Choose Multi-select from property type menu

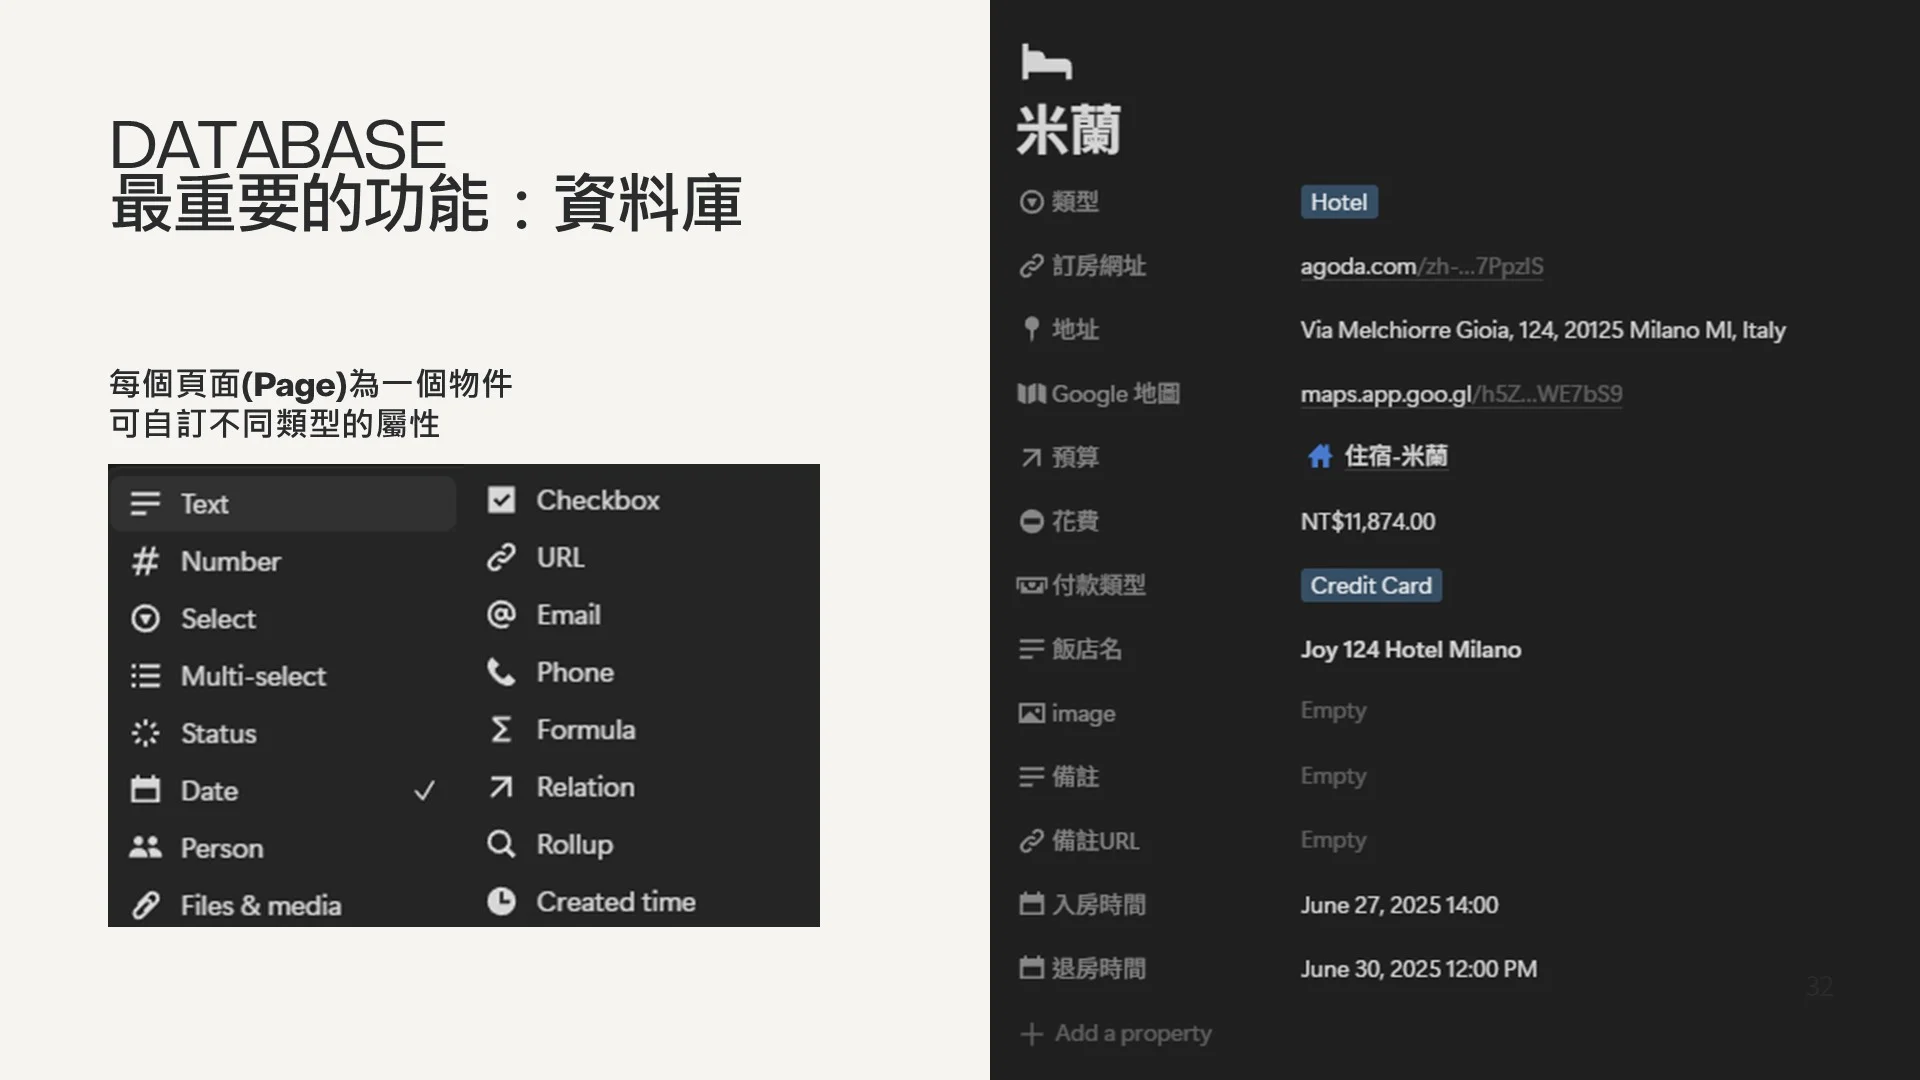pos(253,676)
